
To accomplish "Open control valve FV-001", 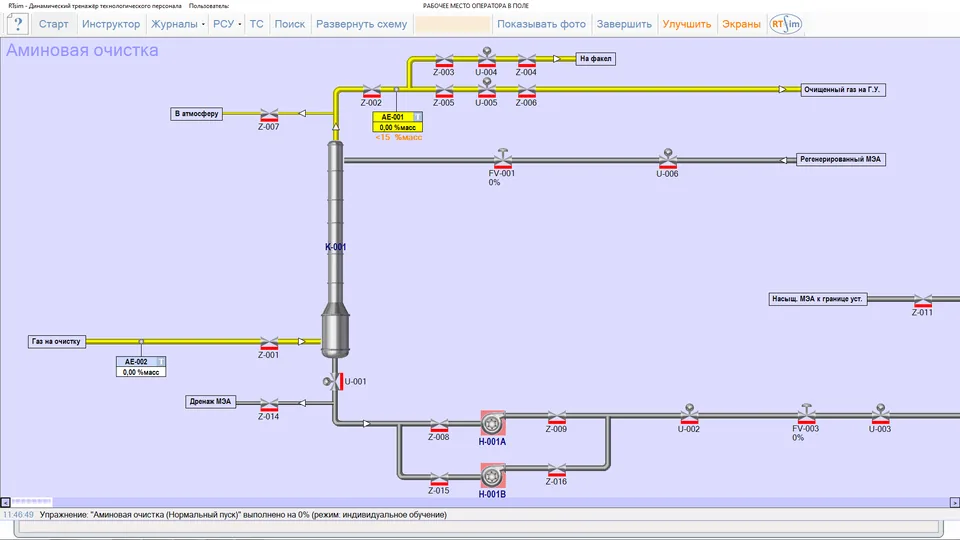I will pos(503,159).
